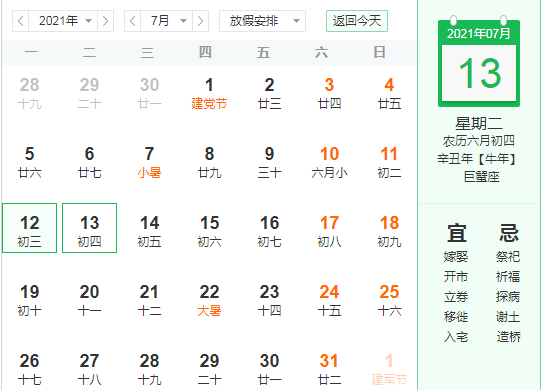Select July 18 初九
This screenshot has height=390, width=541.
(389, 231)
